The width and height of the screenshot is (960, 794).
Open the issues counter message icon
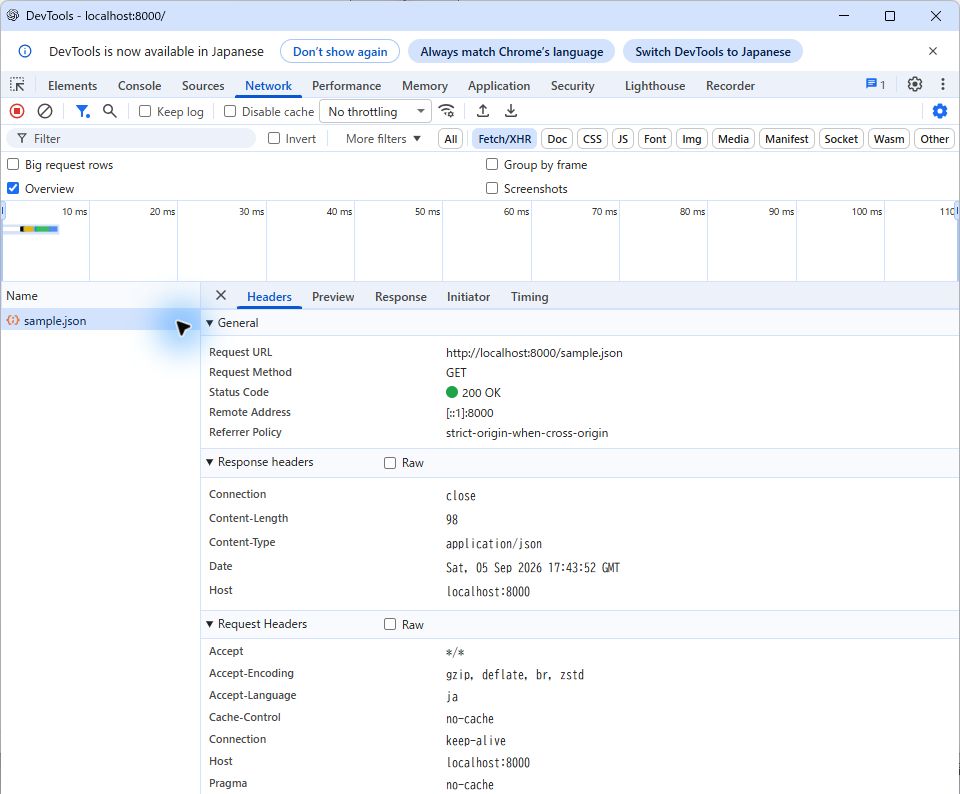click(x=875, y=84)
